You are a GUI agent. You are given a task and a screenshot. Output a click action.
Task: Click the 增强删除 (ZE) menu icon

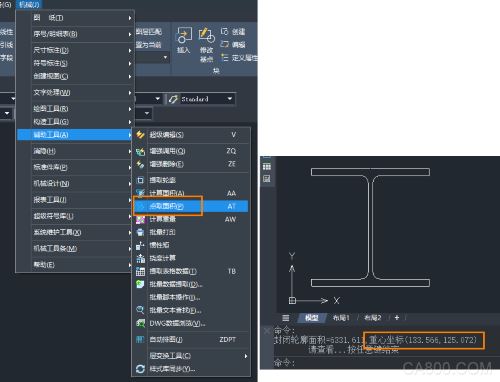pyautogui.click(x=140, y=164)
